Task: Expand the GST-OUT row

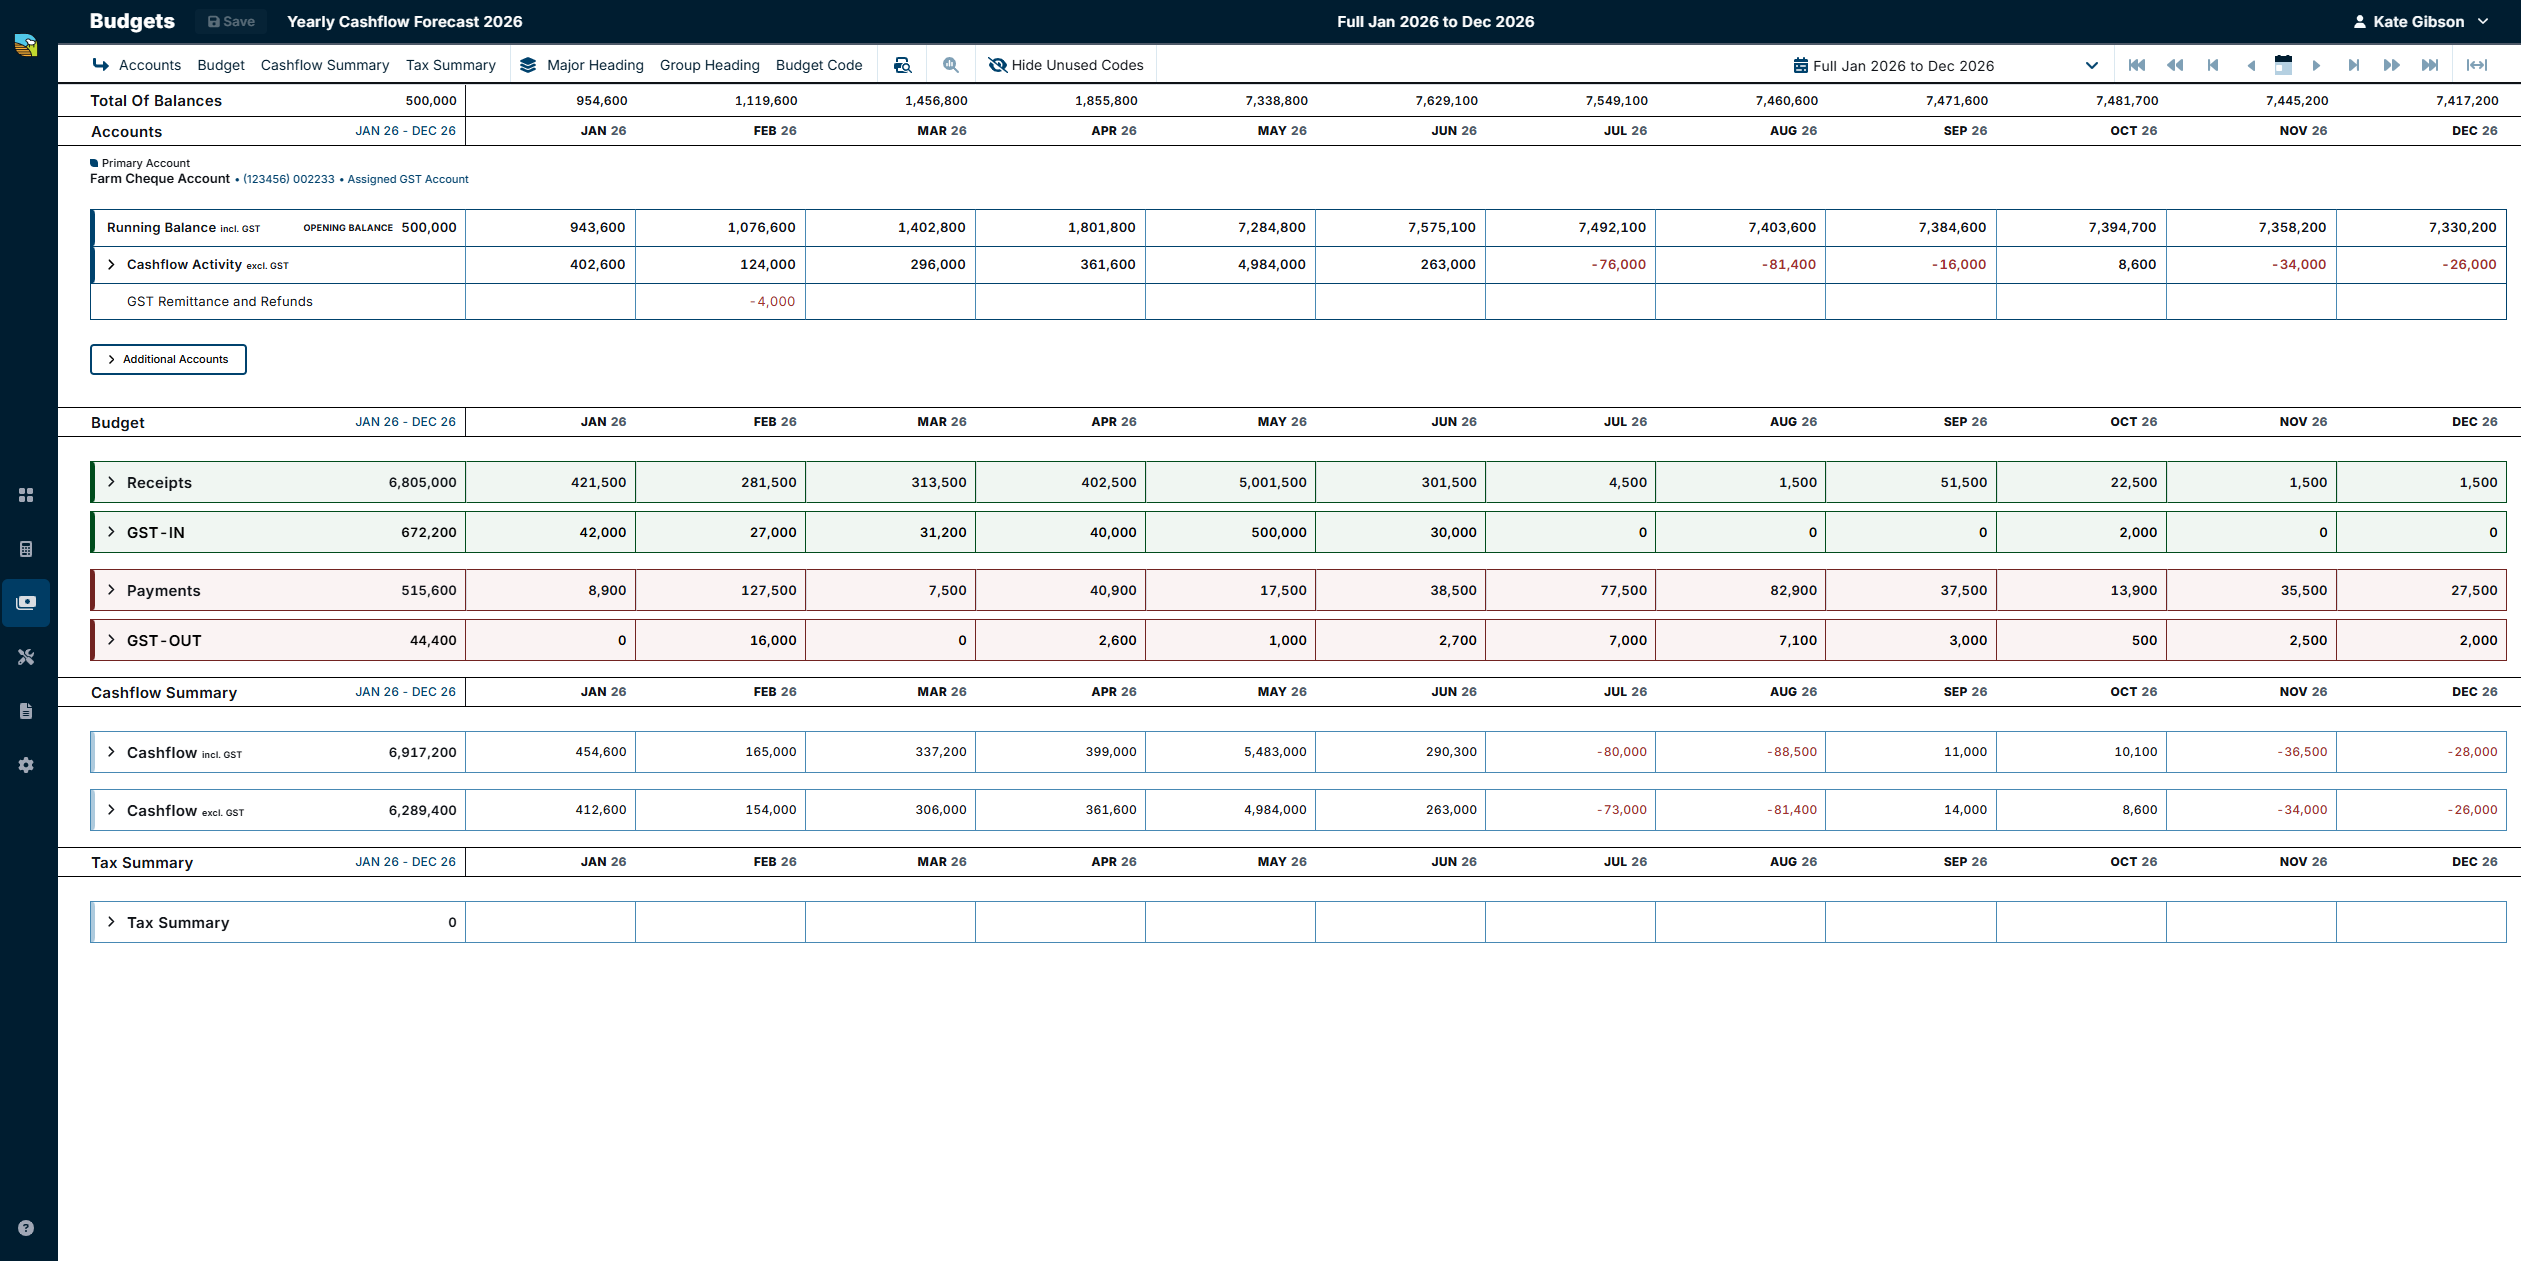Action: tap(111, 640)
